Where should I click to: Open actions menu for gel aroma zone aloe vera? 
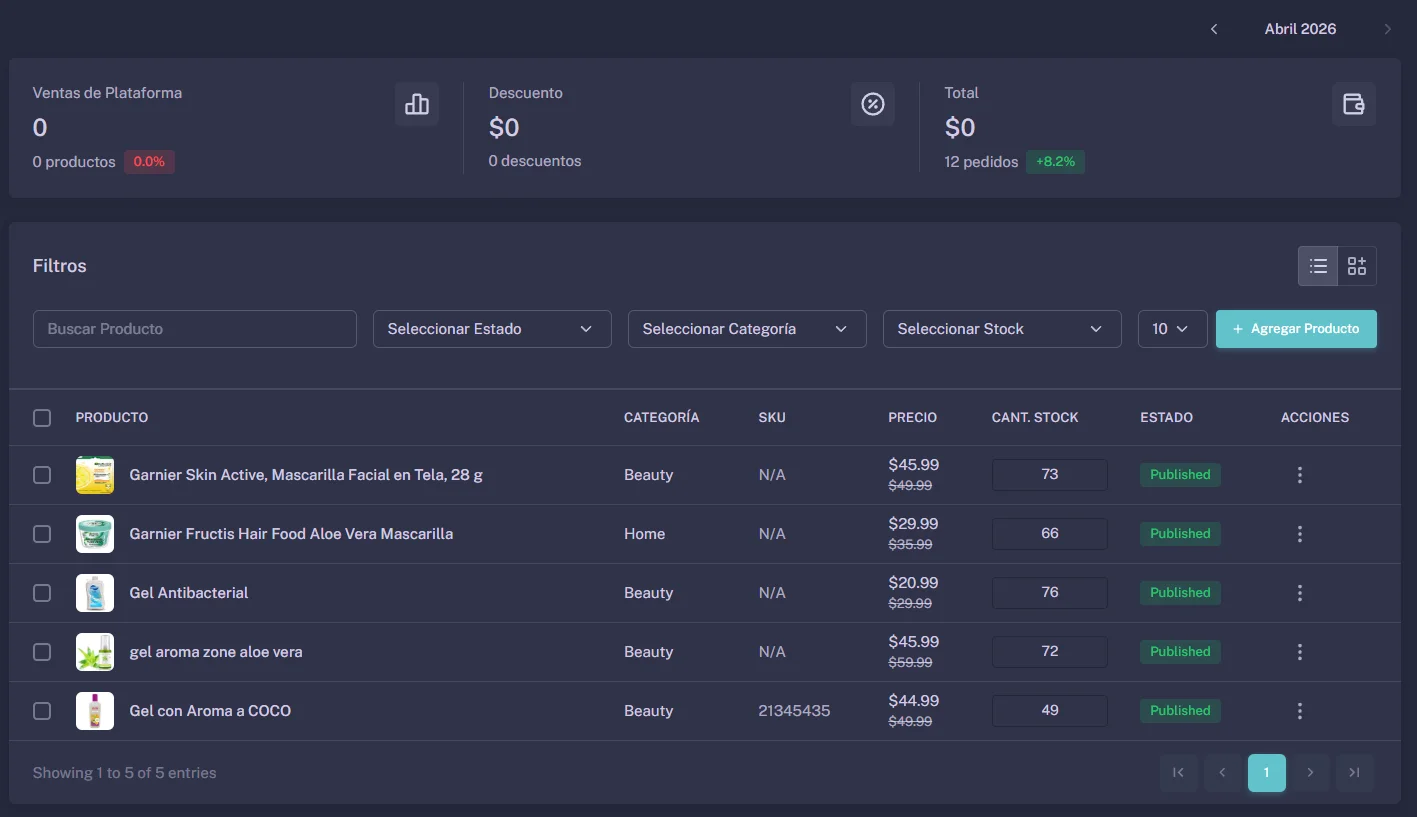tap(1300, 652)
